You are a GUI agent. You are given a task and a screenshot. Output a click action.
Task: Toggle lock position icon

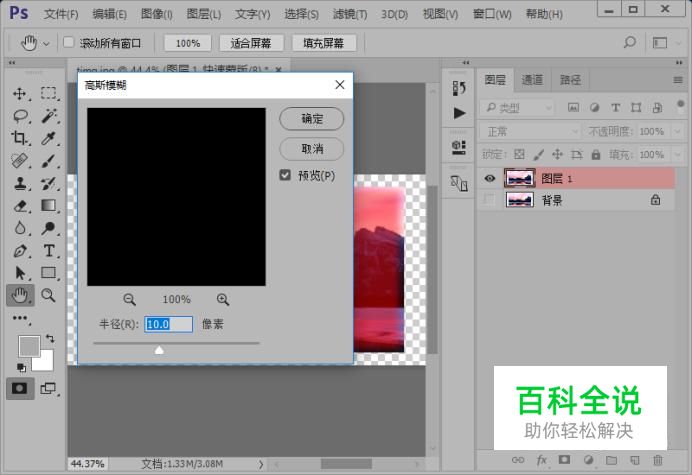[x=557, y=154]
